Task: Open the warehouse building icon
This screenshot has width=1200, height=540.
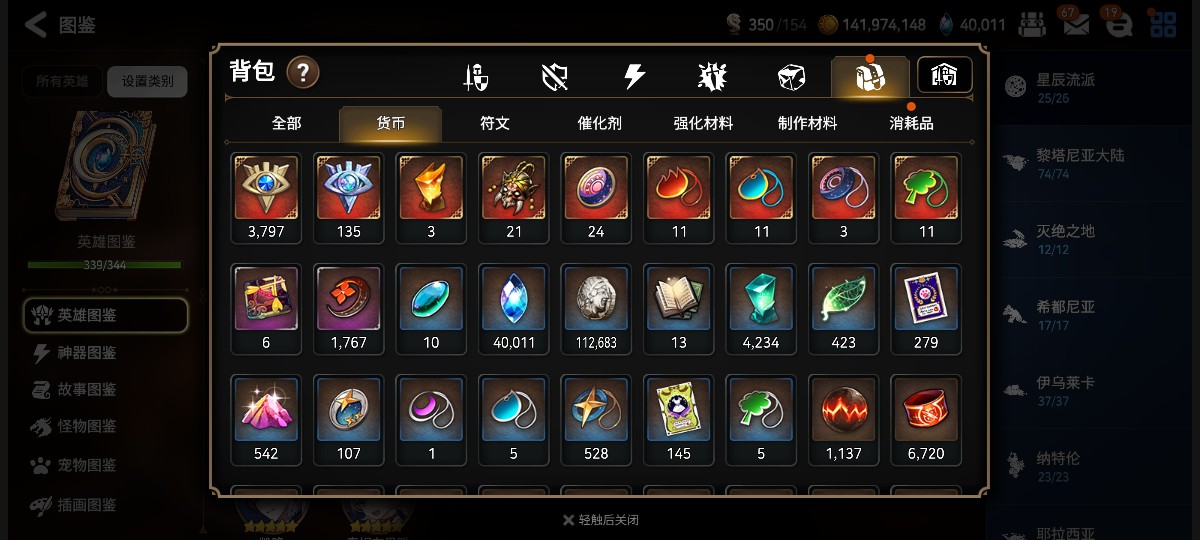Action: click(944, 75)
